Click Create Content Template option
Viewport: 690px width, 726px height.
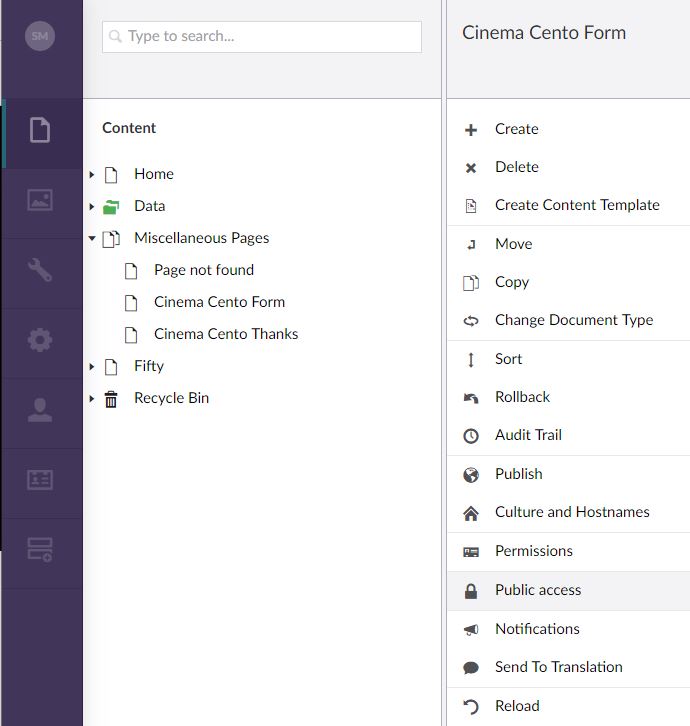click(x=569, y=205)
